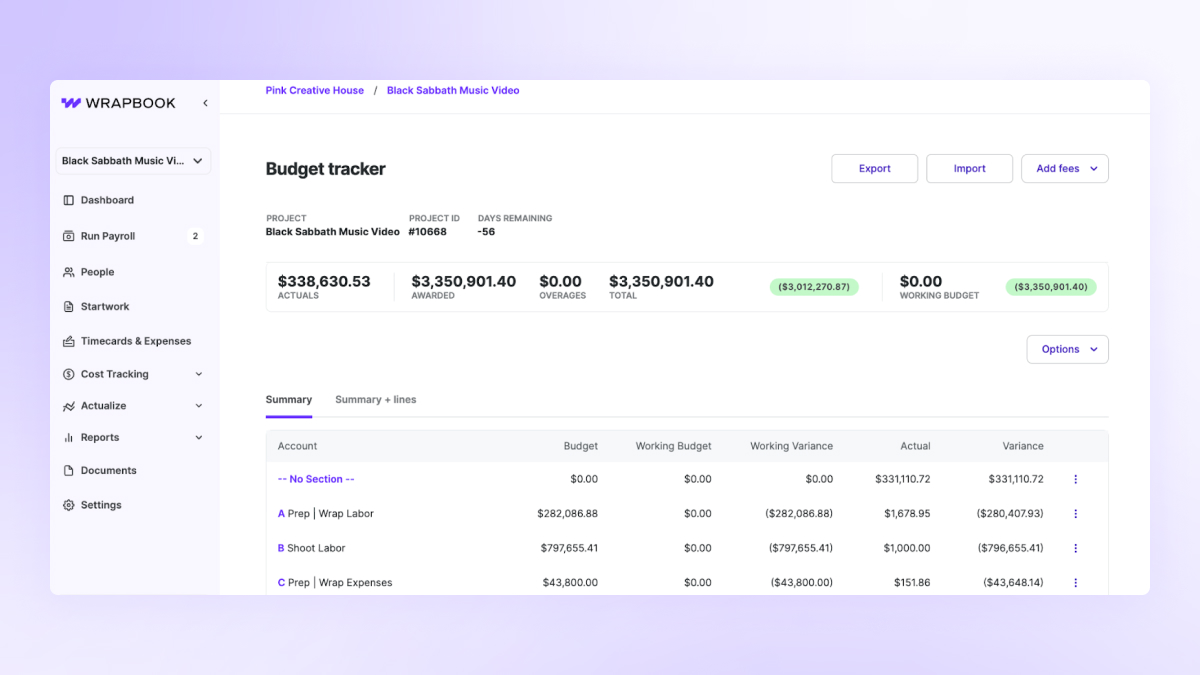Open the C Prep | Wrap Expenses account
The height and width of the screenshot is (675, 1200).
pyautogui.click(x=335, y=583)
